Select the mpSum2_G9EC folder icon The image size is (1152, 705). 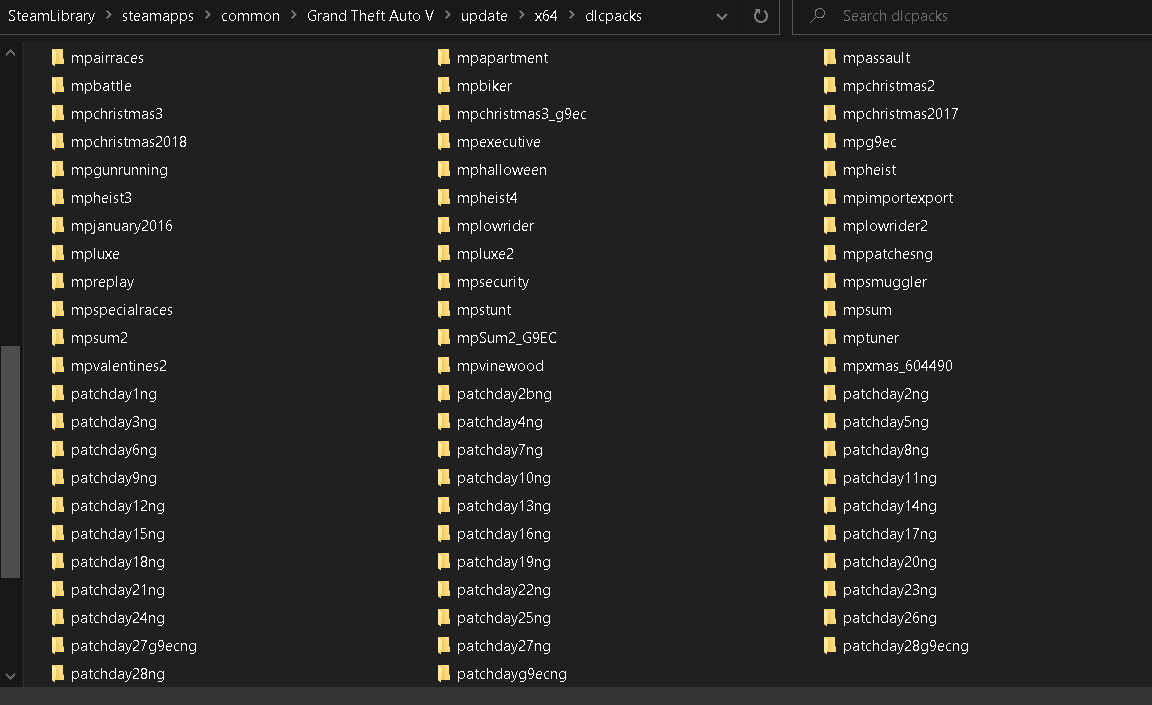click(444, 337)
